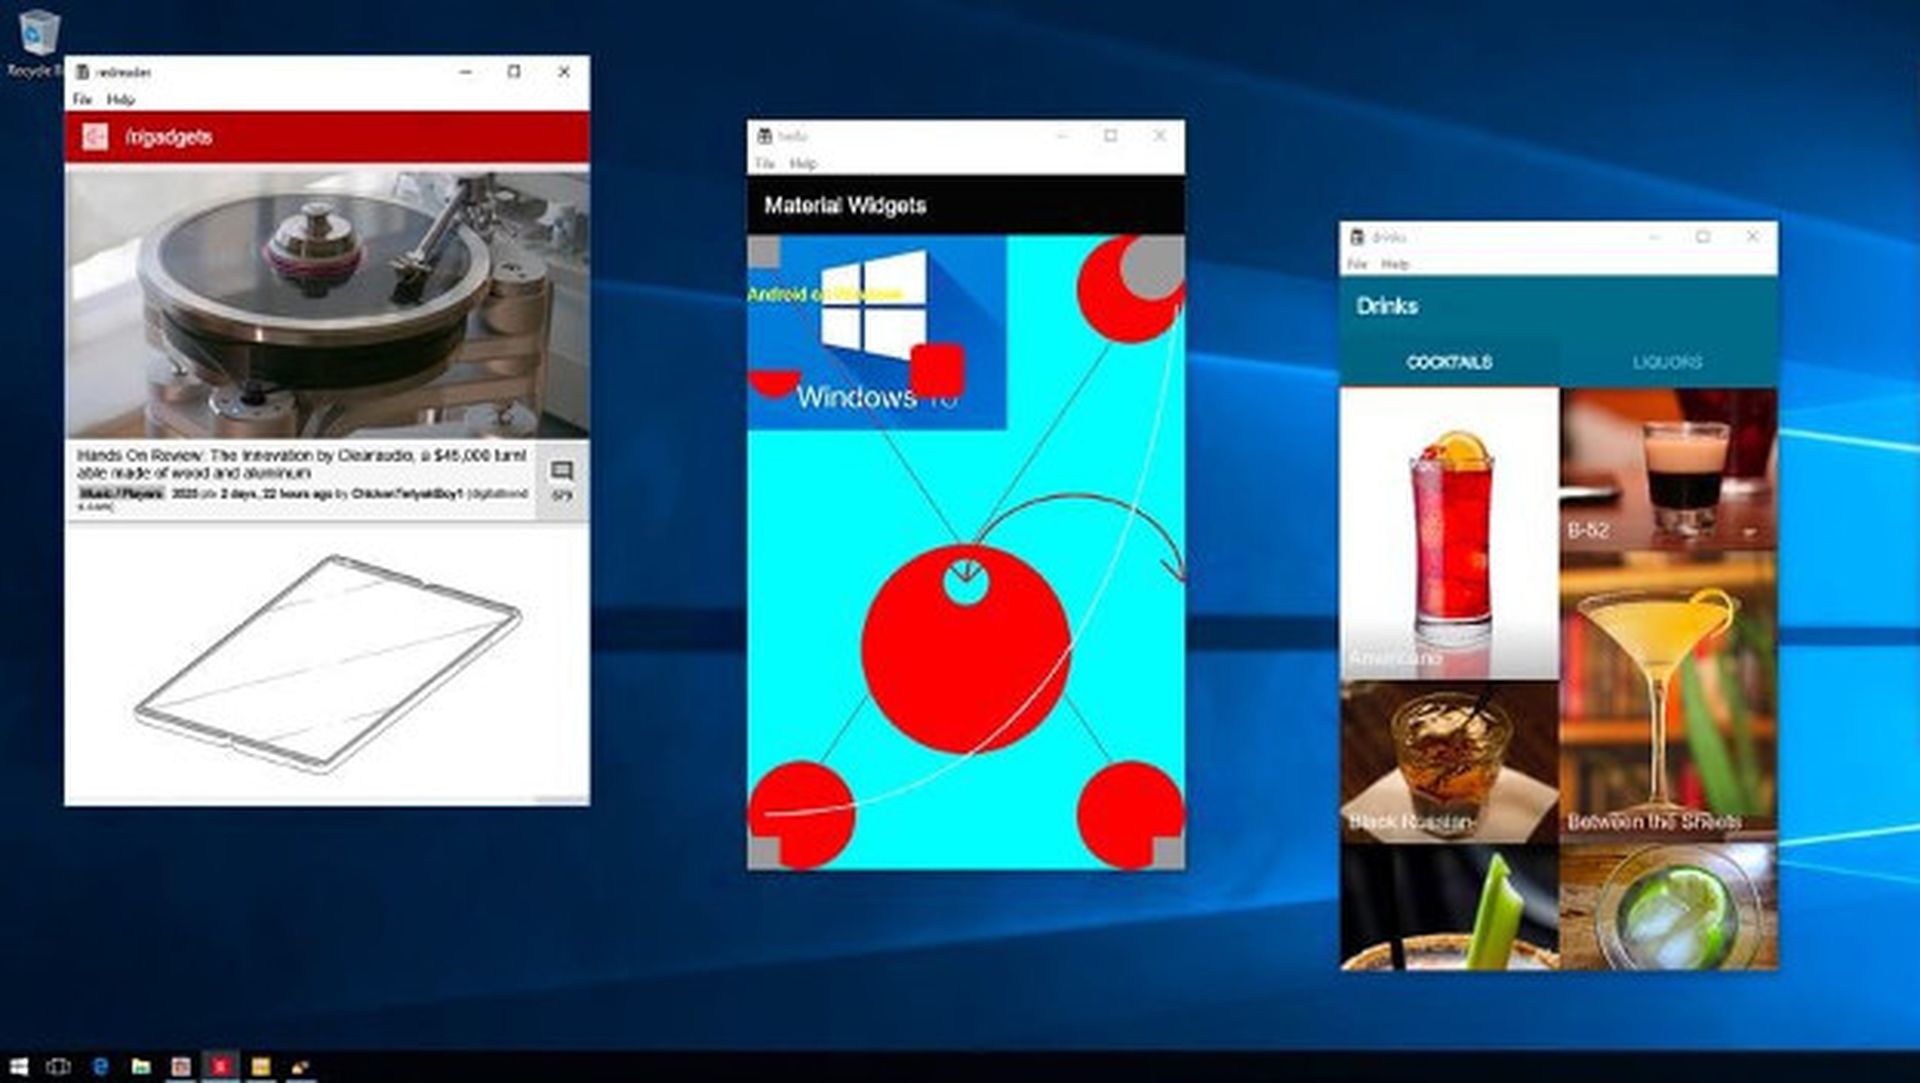Viewport: 1920px width, 1083px height.
Task: Open File Explorer from the taskbar
Action: [x=141, y=1066]
